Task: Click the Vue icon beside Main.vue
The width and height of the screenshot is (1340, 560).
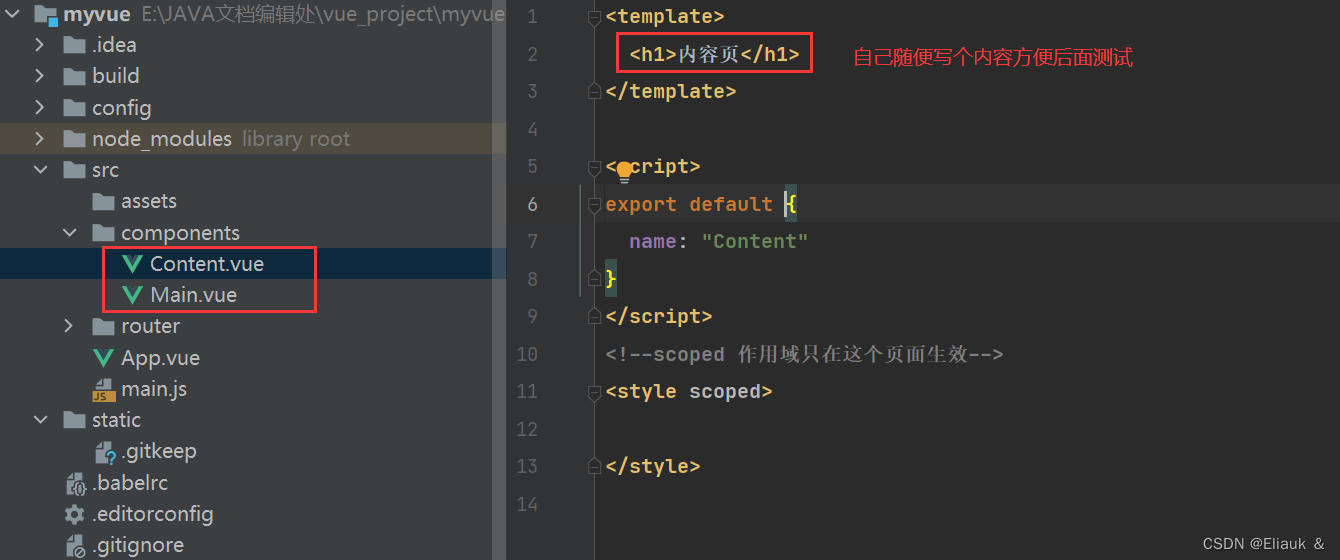Action: pos(132,295)
